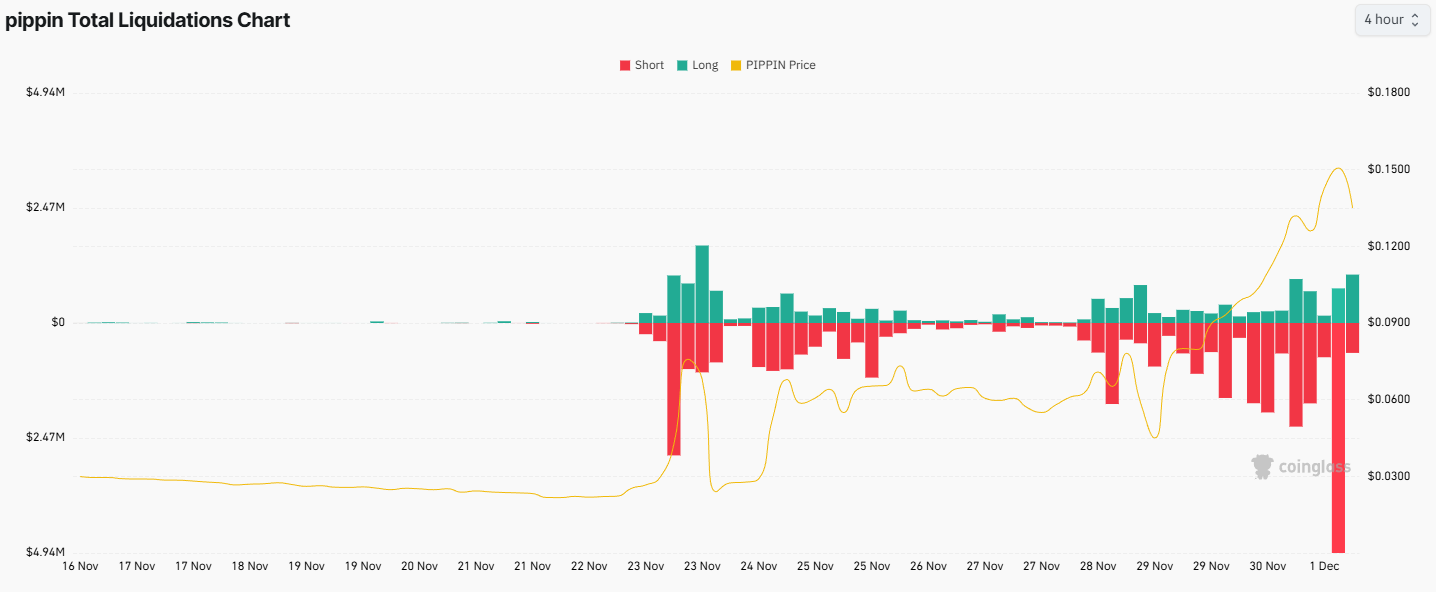Select the tallest green long-liquidation bar near 23 Nov
Viewport: 1436px width, 592px height.
coord(700,280)
